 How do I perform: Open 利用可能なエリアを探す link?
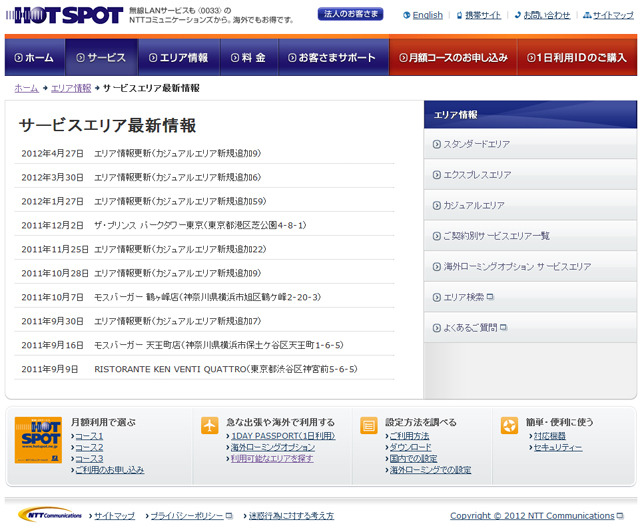(x=272, y=459)
